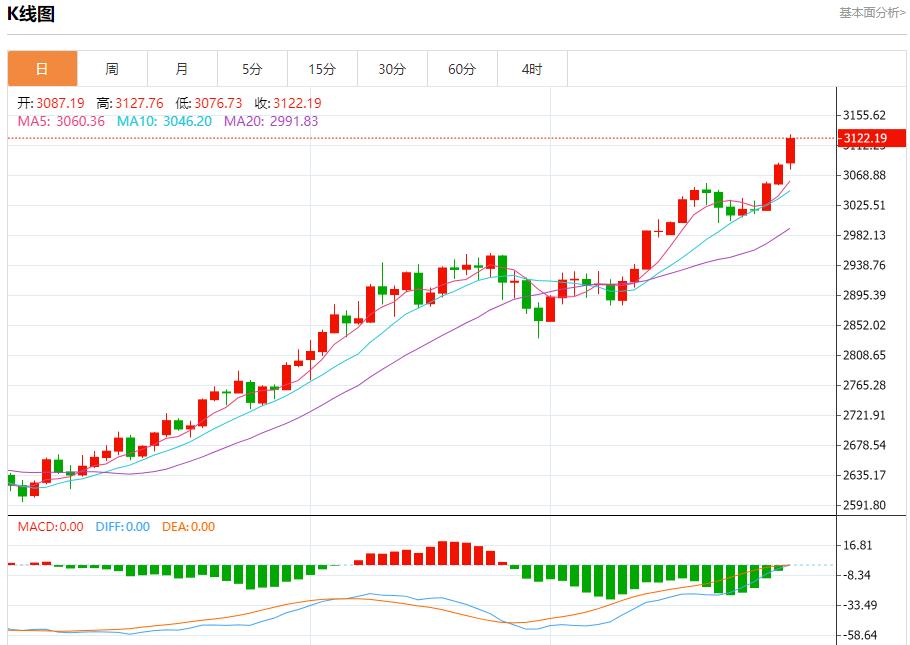Switch to the 4时 four-hour tab
The height and width of the screenshot is (645, 910).
point(532,69)
